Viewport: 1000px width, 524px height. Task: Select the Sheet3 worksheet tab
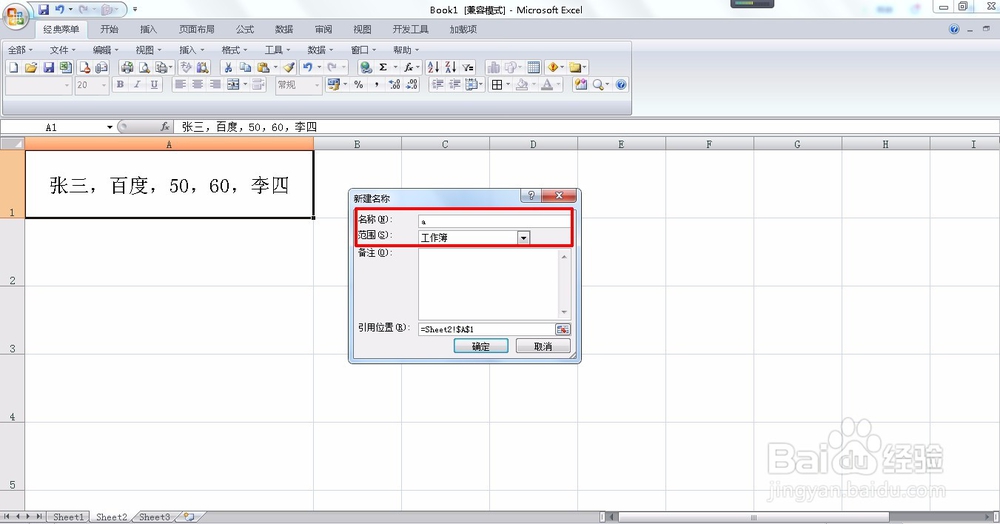coord(154,517)
